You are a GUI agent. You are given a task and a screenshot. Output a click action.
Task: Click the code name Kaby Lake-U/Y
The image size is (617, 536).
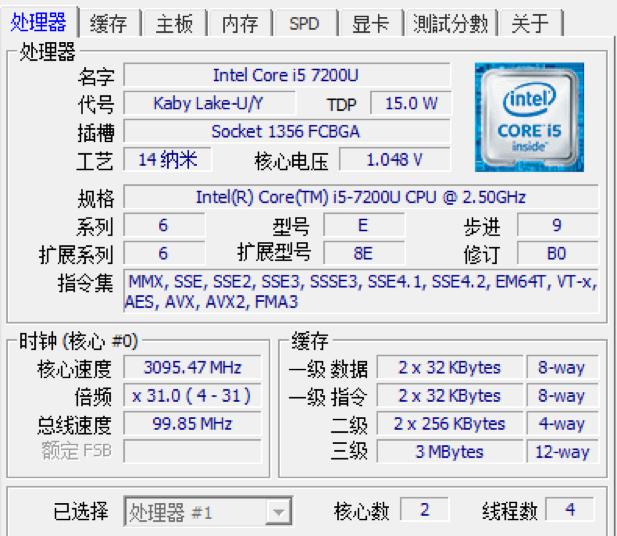coord(209,103)
